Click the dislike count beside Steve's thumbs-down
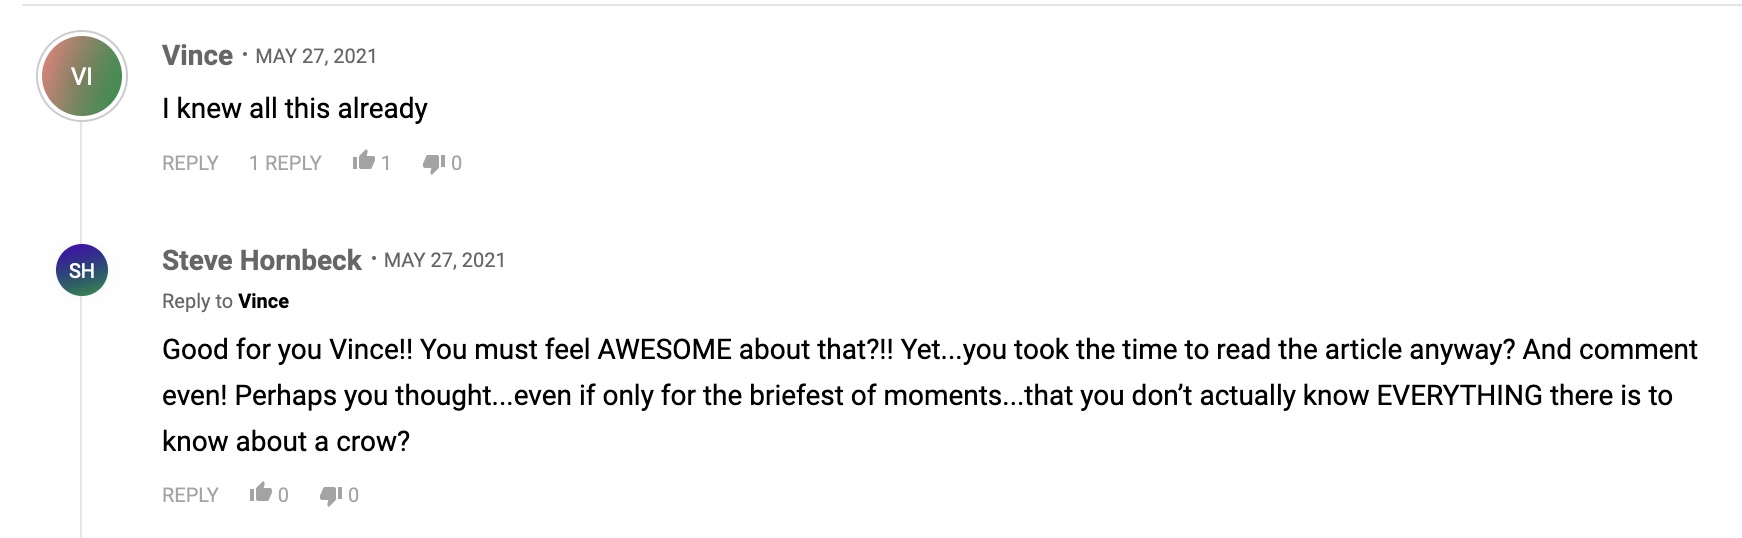Viewport: 1742px width, 538px height. tap(353, 495)
